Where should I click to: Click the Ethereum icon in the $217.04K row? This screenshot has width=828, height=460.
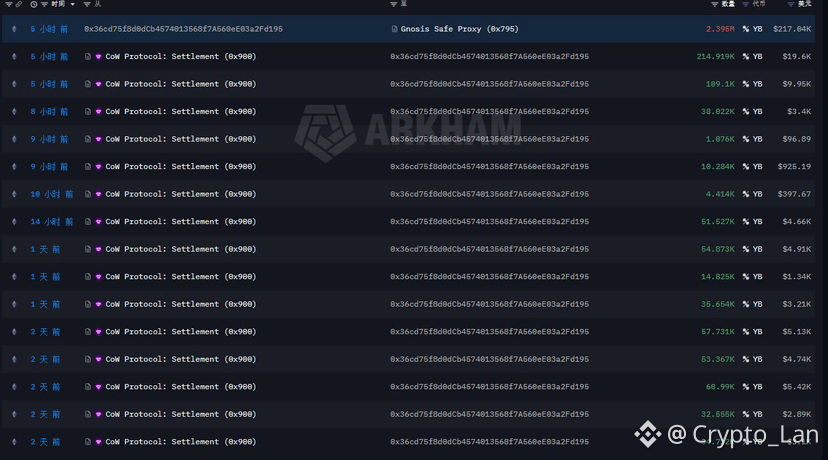coord(14,29)
